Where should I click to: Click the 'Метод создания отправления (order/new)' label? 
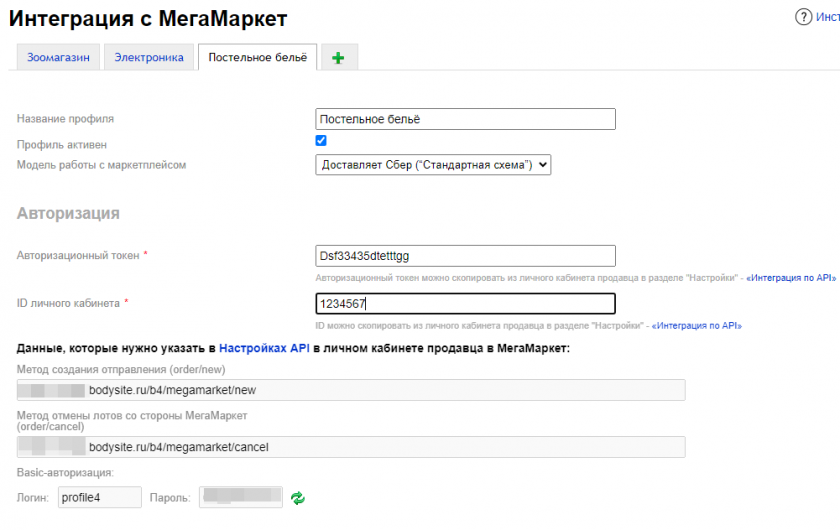[121, 369]
